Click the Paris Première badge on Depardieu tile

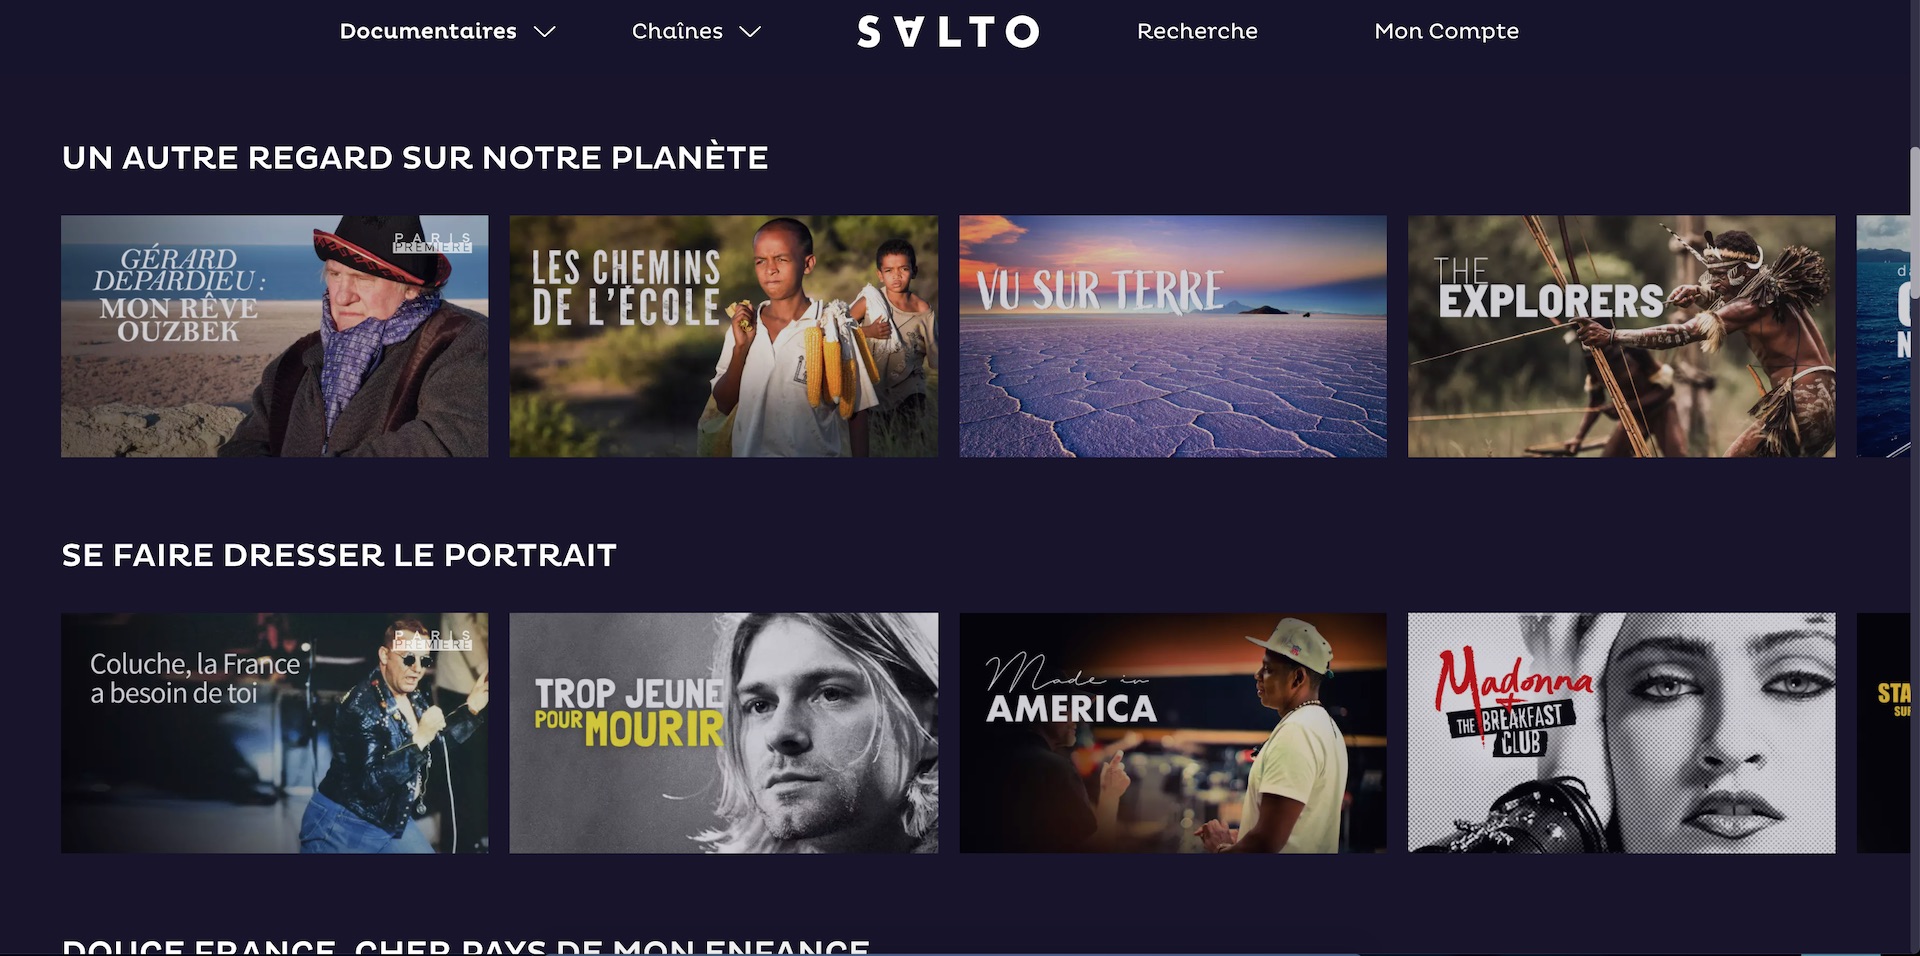432,243
